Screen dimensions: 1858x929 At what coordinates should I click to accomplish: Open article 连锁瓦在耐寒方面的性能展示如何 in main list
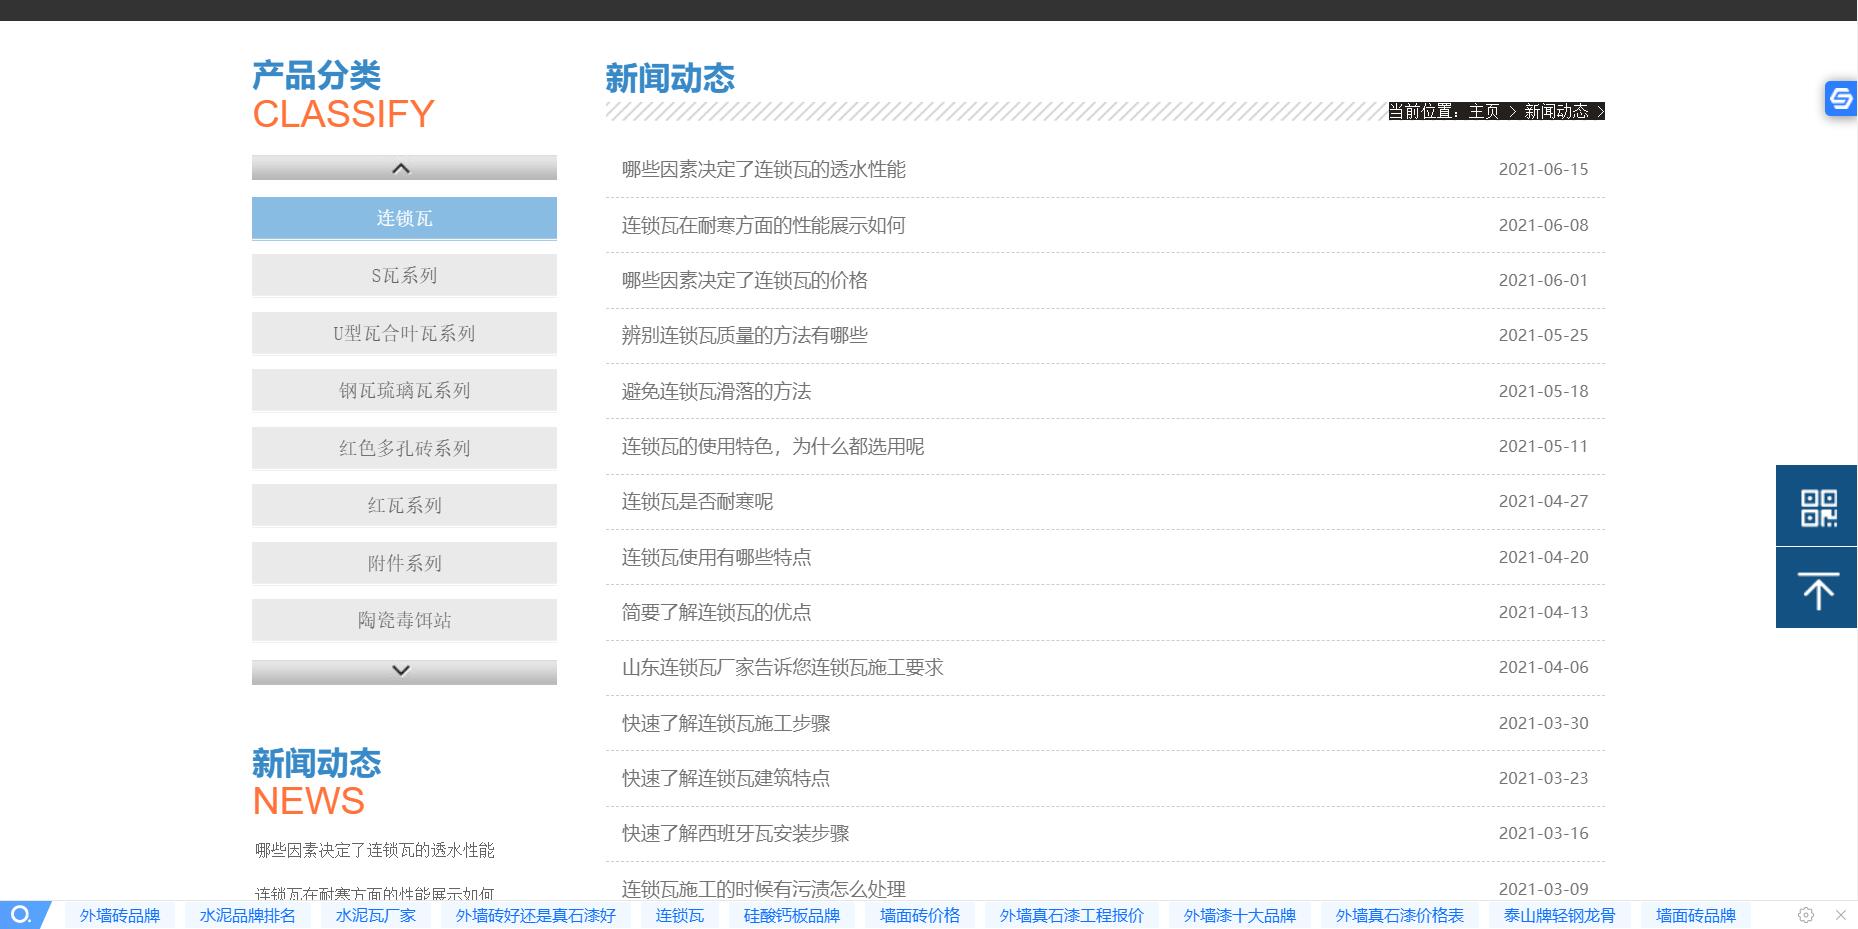tap(764, 225)
